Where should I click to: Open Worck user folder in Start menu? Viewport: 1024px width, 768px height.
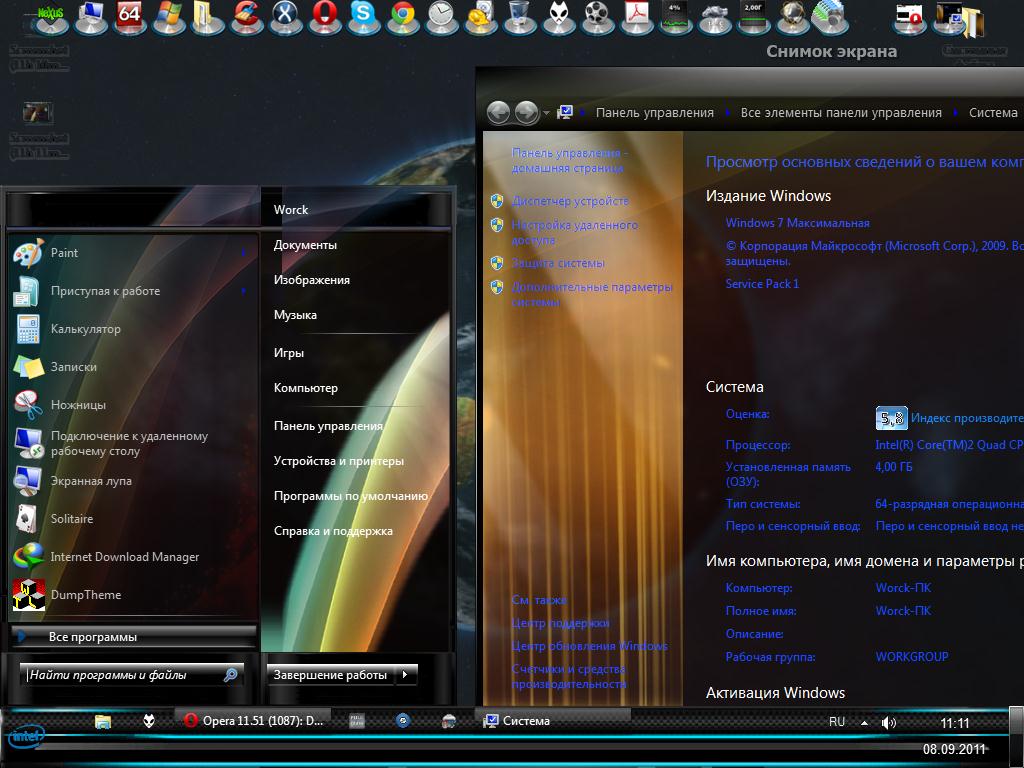click(x=291, y=210)
